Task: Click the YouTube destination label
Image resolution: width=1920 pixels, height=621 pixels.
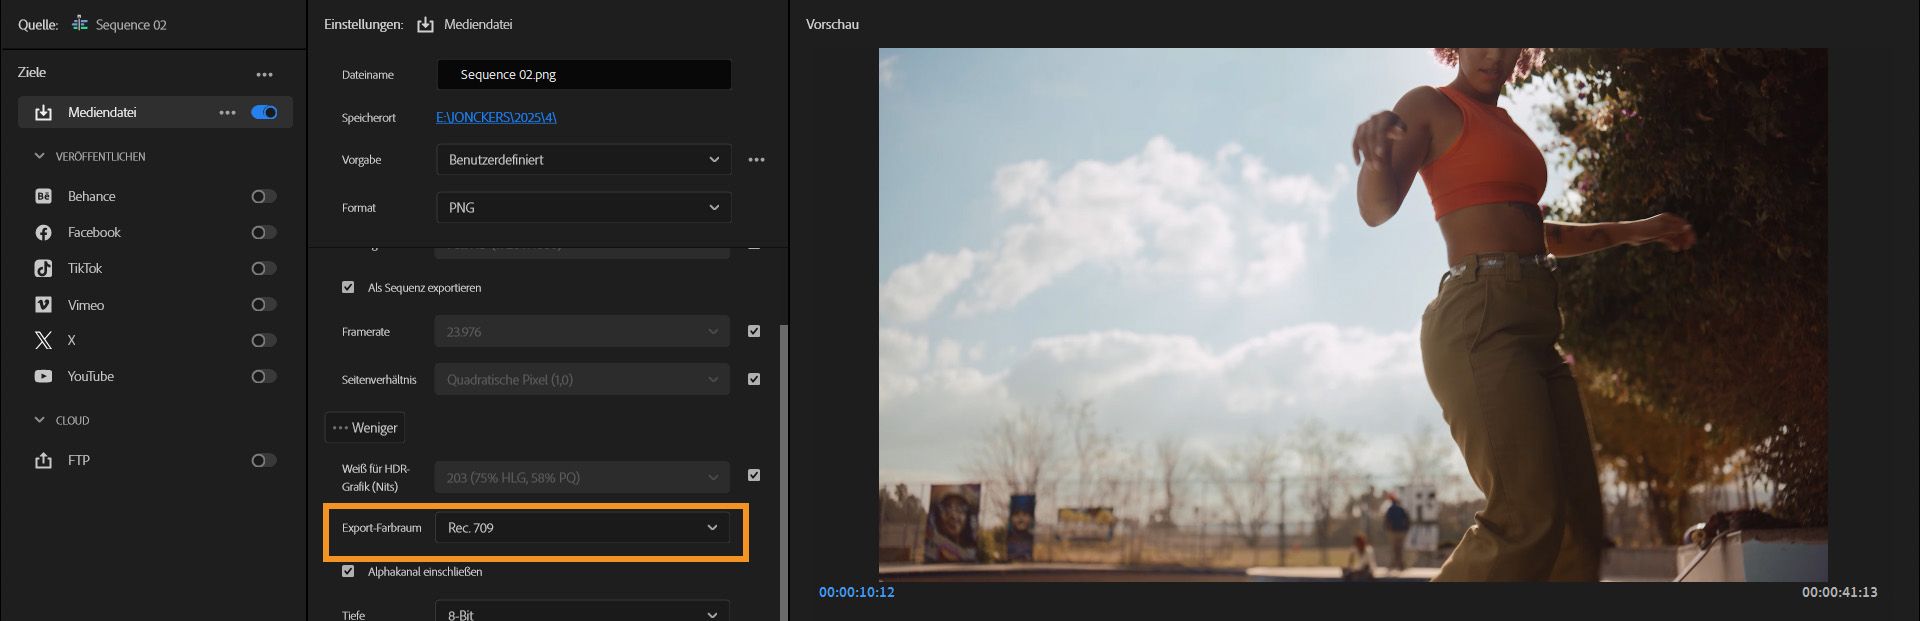Action: pos(91,377)
